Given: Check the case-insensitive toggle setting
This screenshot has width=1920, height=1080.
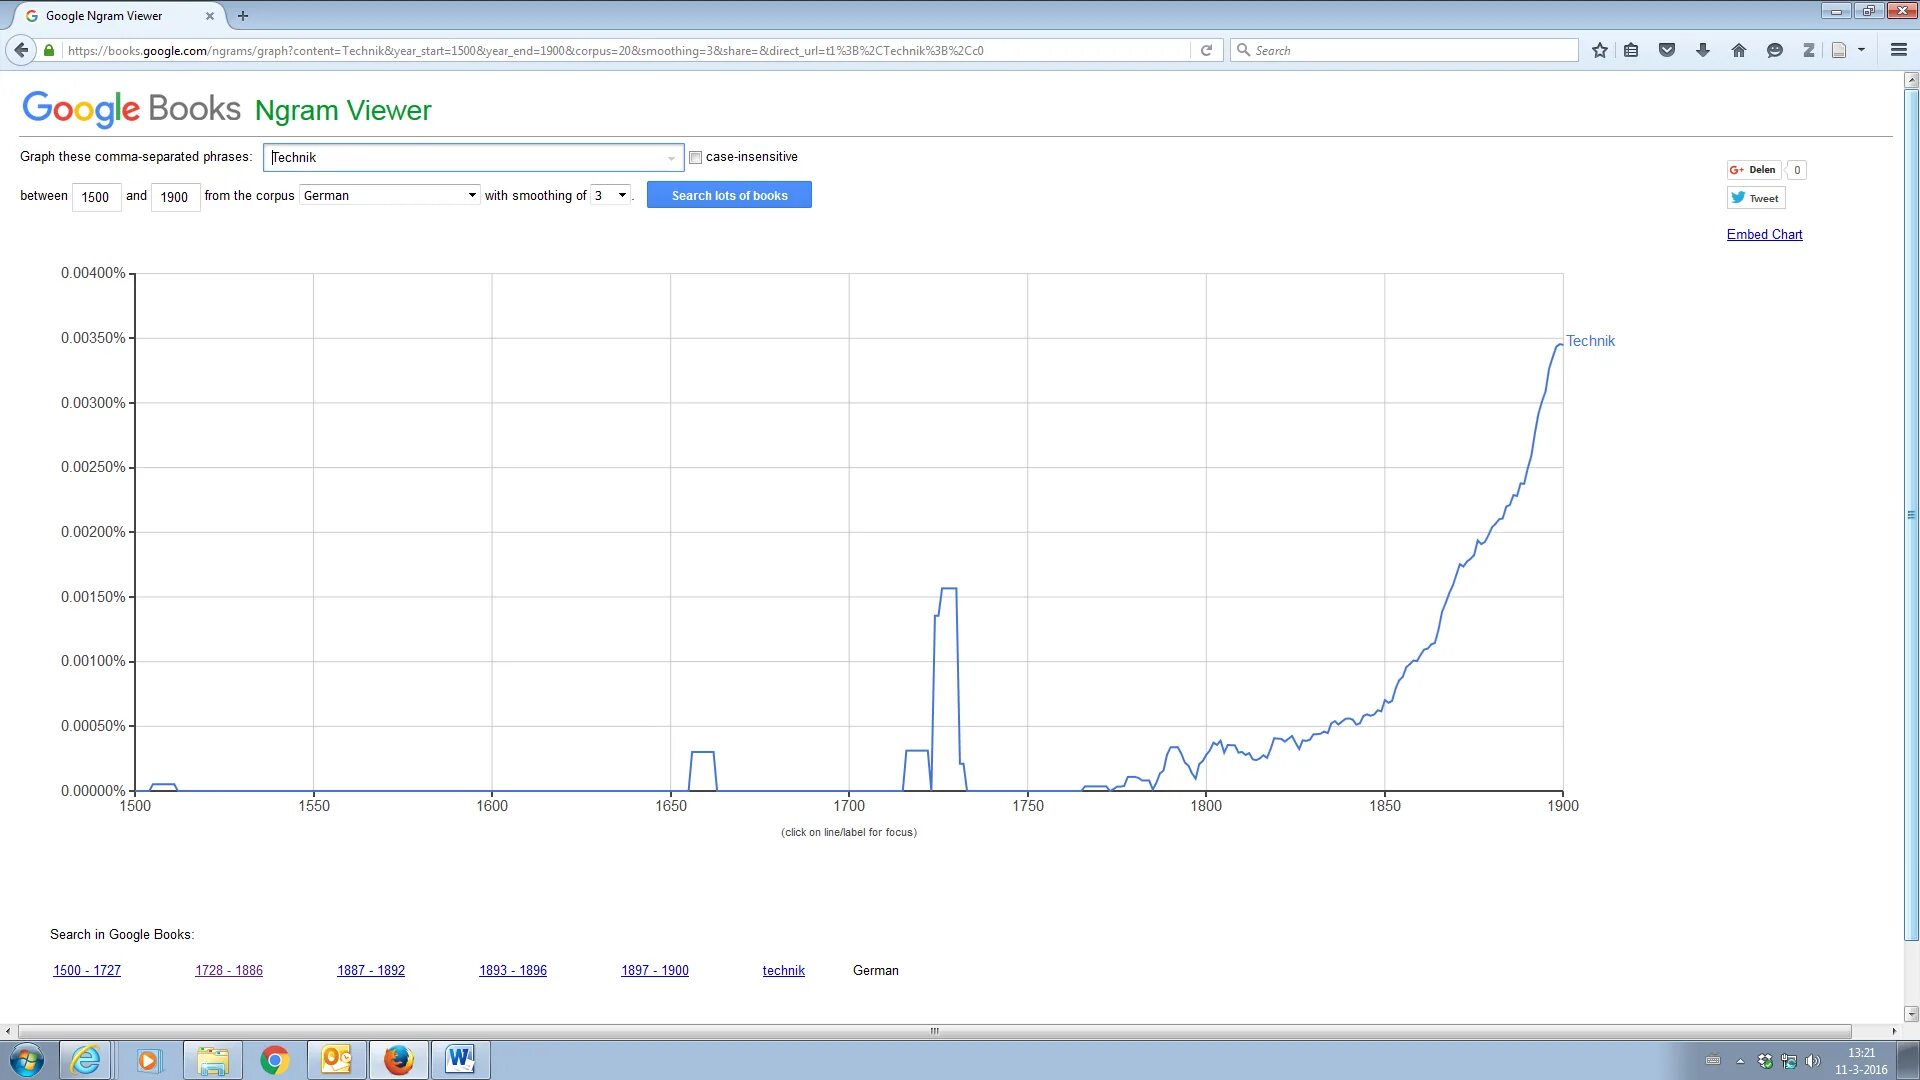Looking at the screenshot, I should 695,156.
